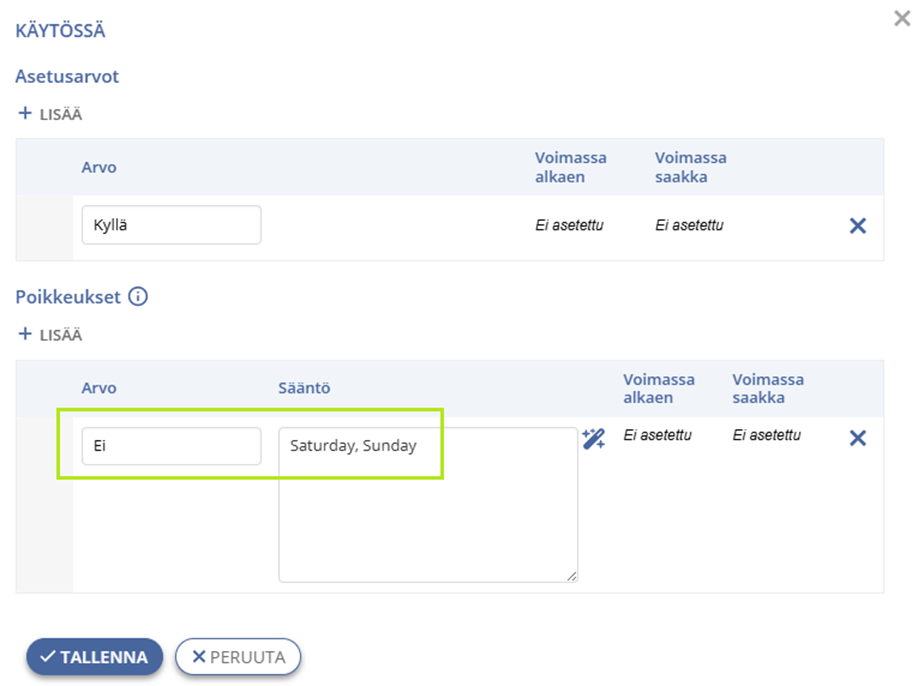Open the rule wizard magic wand icon
The width and height of the screenshot is (918, 686).
point(594,438)
